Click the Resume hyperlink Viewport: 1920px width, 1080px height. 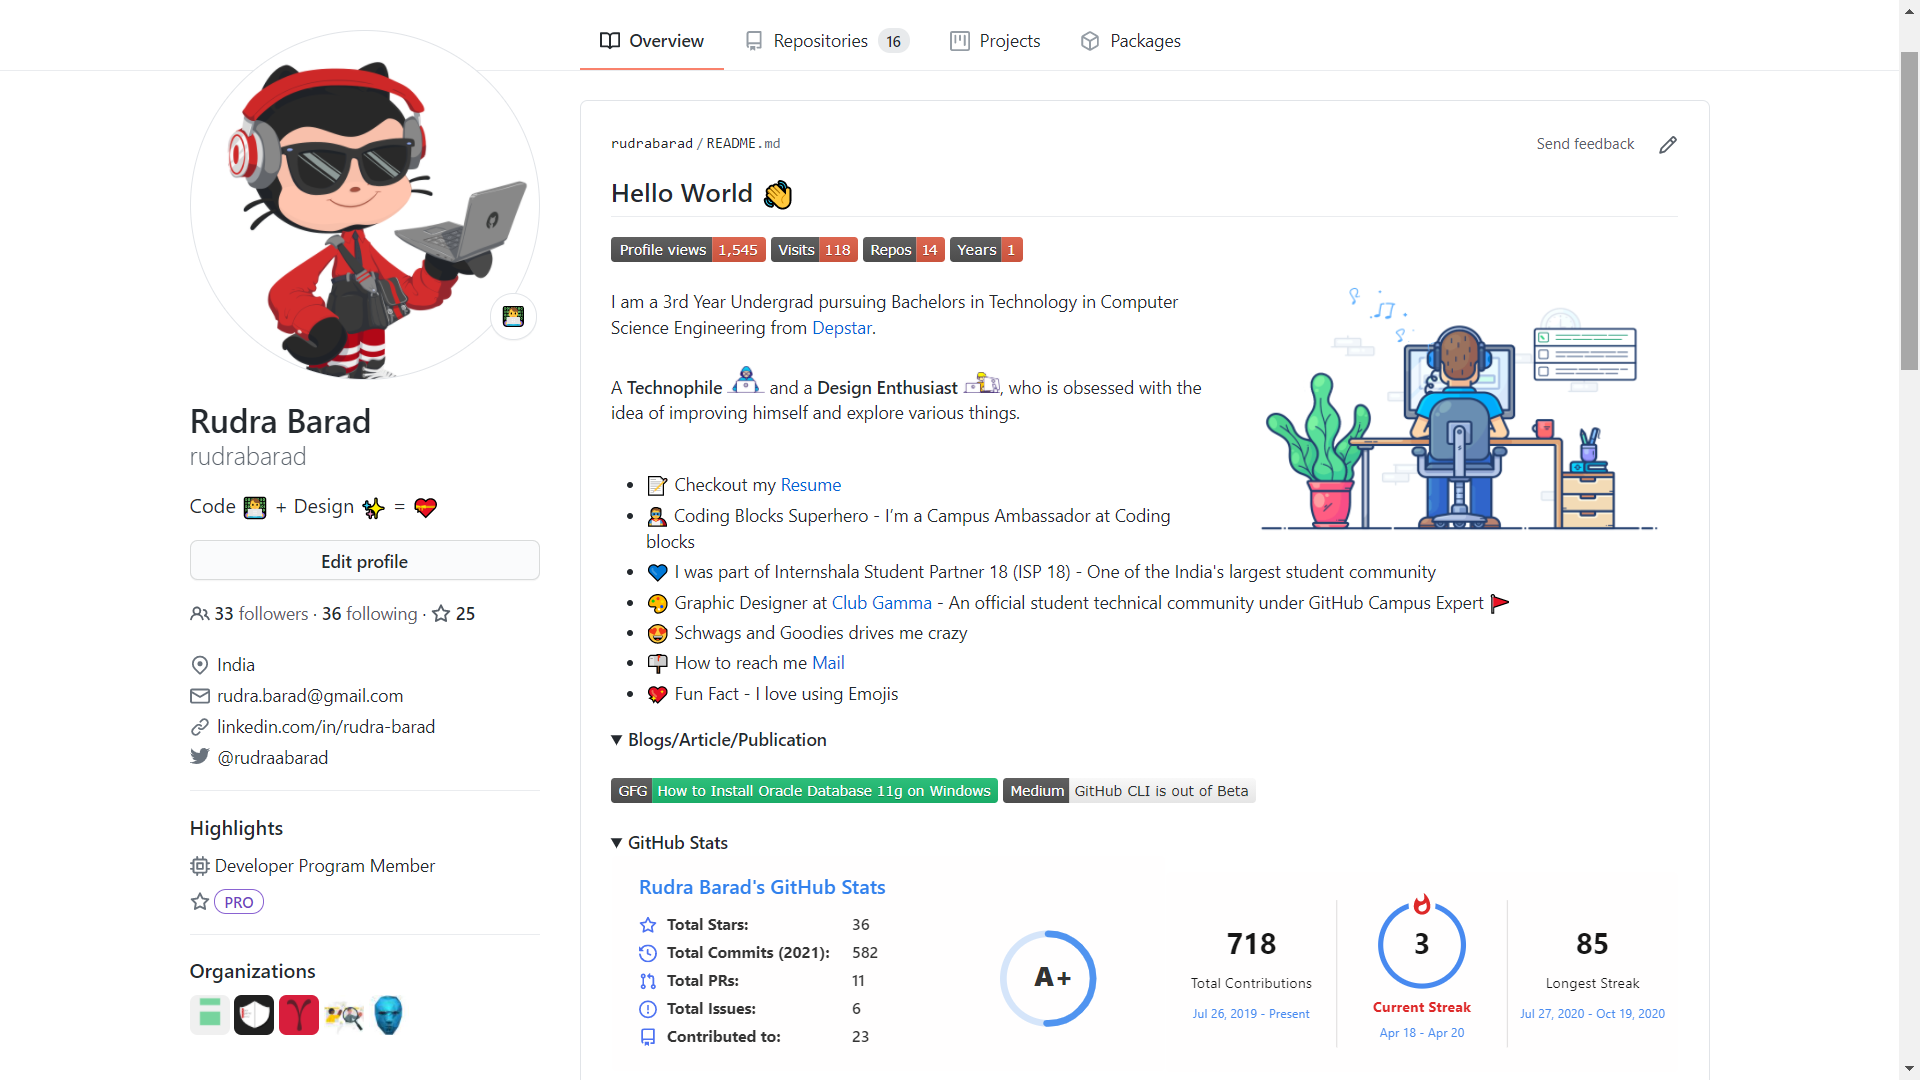click(811, 484)
